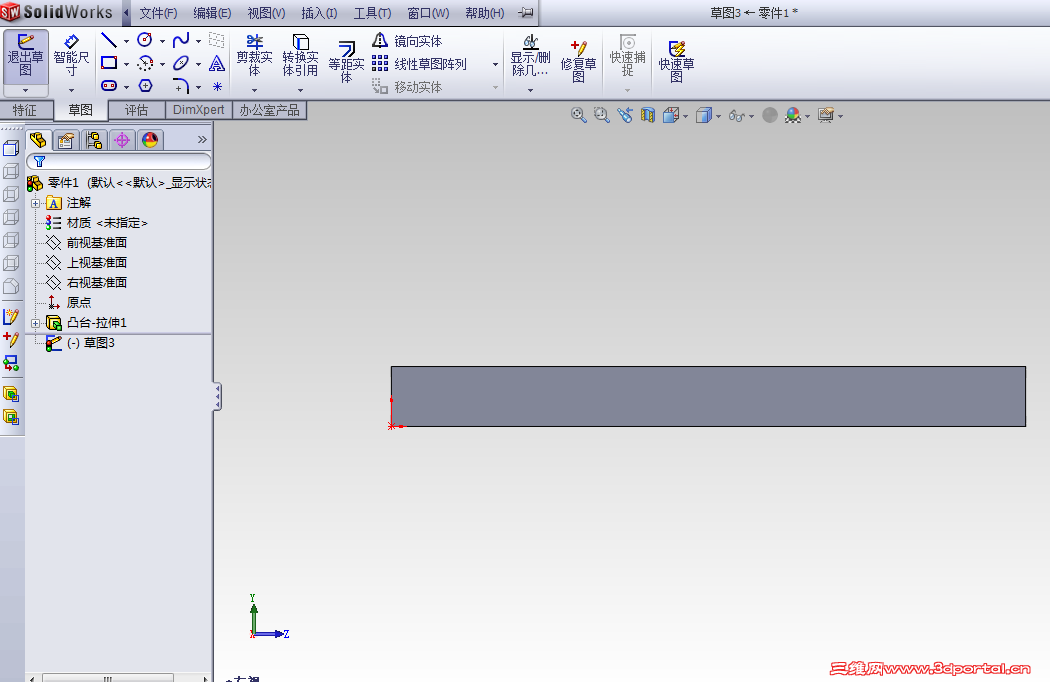Open the 编辑(E) menu
The width and height of the screenshot is (1050, 682).
212,13
